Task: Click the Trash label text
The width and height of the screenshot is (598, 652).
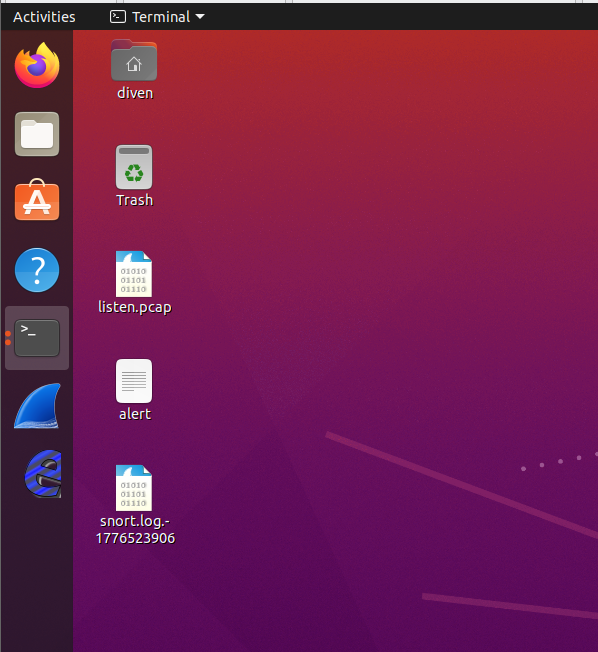Action: tap(135, 200)
